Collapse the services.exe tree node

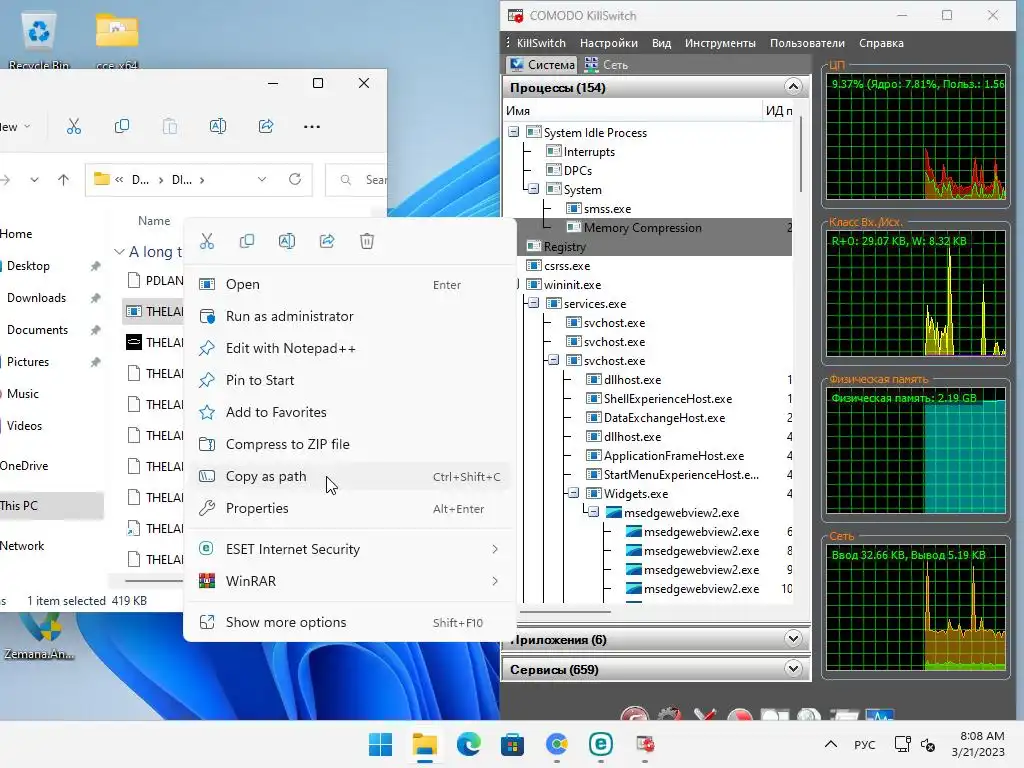[534, 303]
